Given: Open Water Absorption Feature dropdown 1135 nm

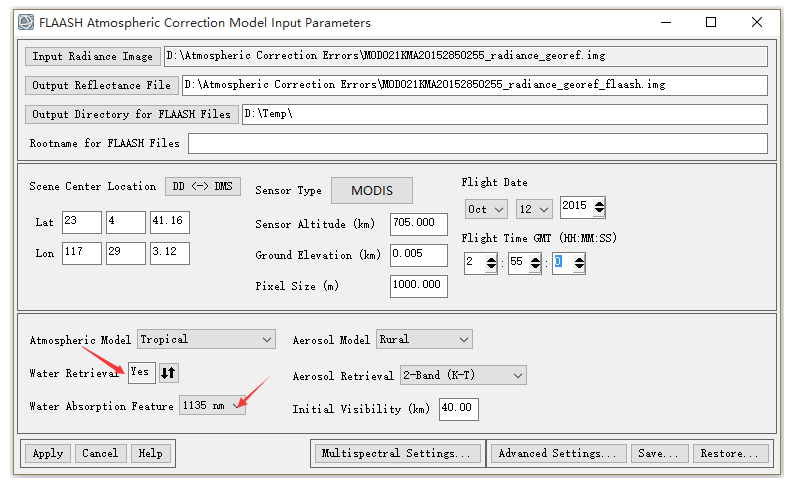Looking at the screenshot, I should (x=212, y=406).
